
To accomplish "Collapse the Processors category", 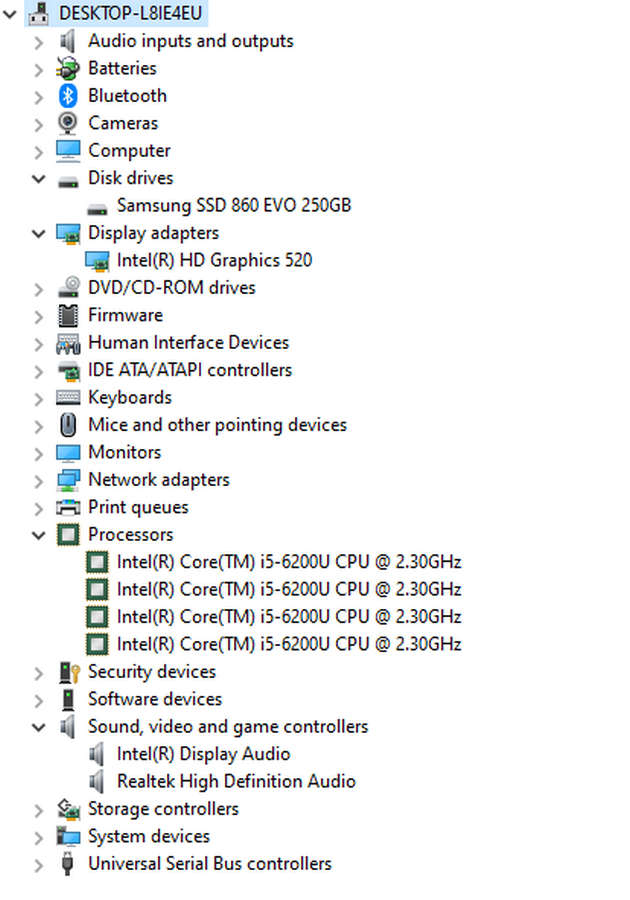I will 39,534.
